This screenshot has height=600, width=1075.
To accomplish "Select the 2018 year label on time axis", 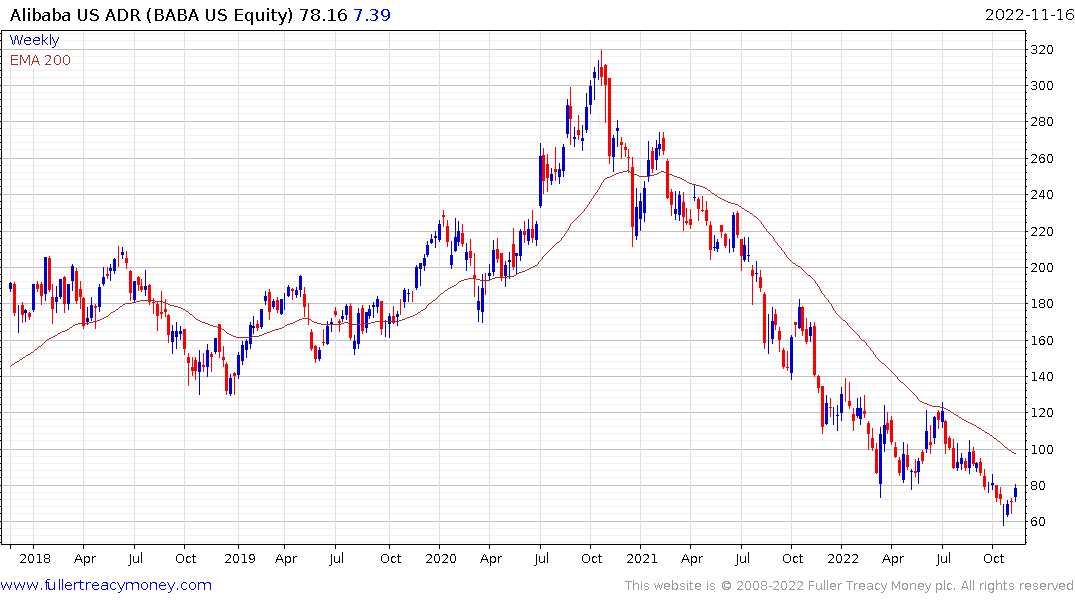I will tap(35, 558).
